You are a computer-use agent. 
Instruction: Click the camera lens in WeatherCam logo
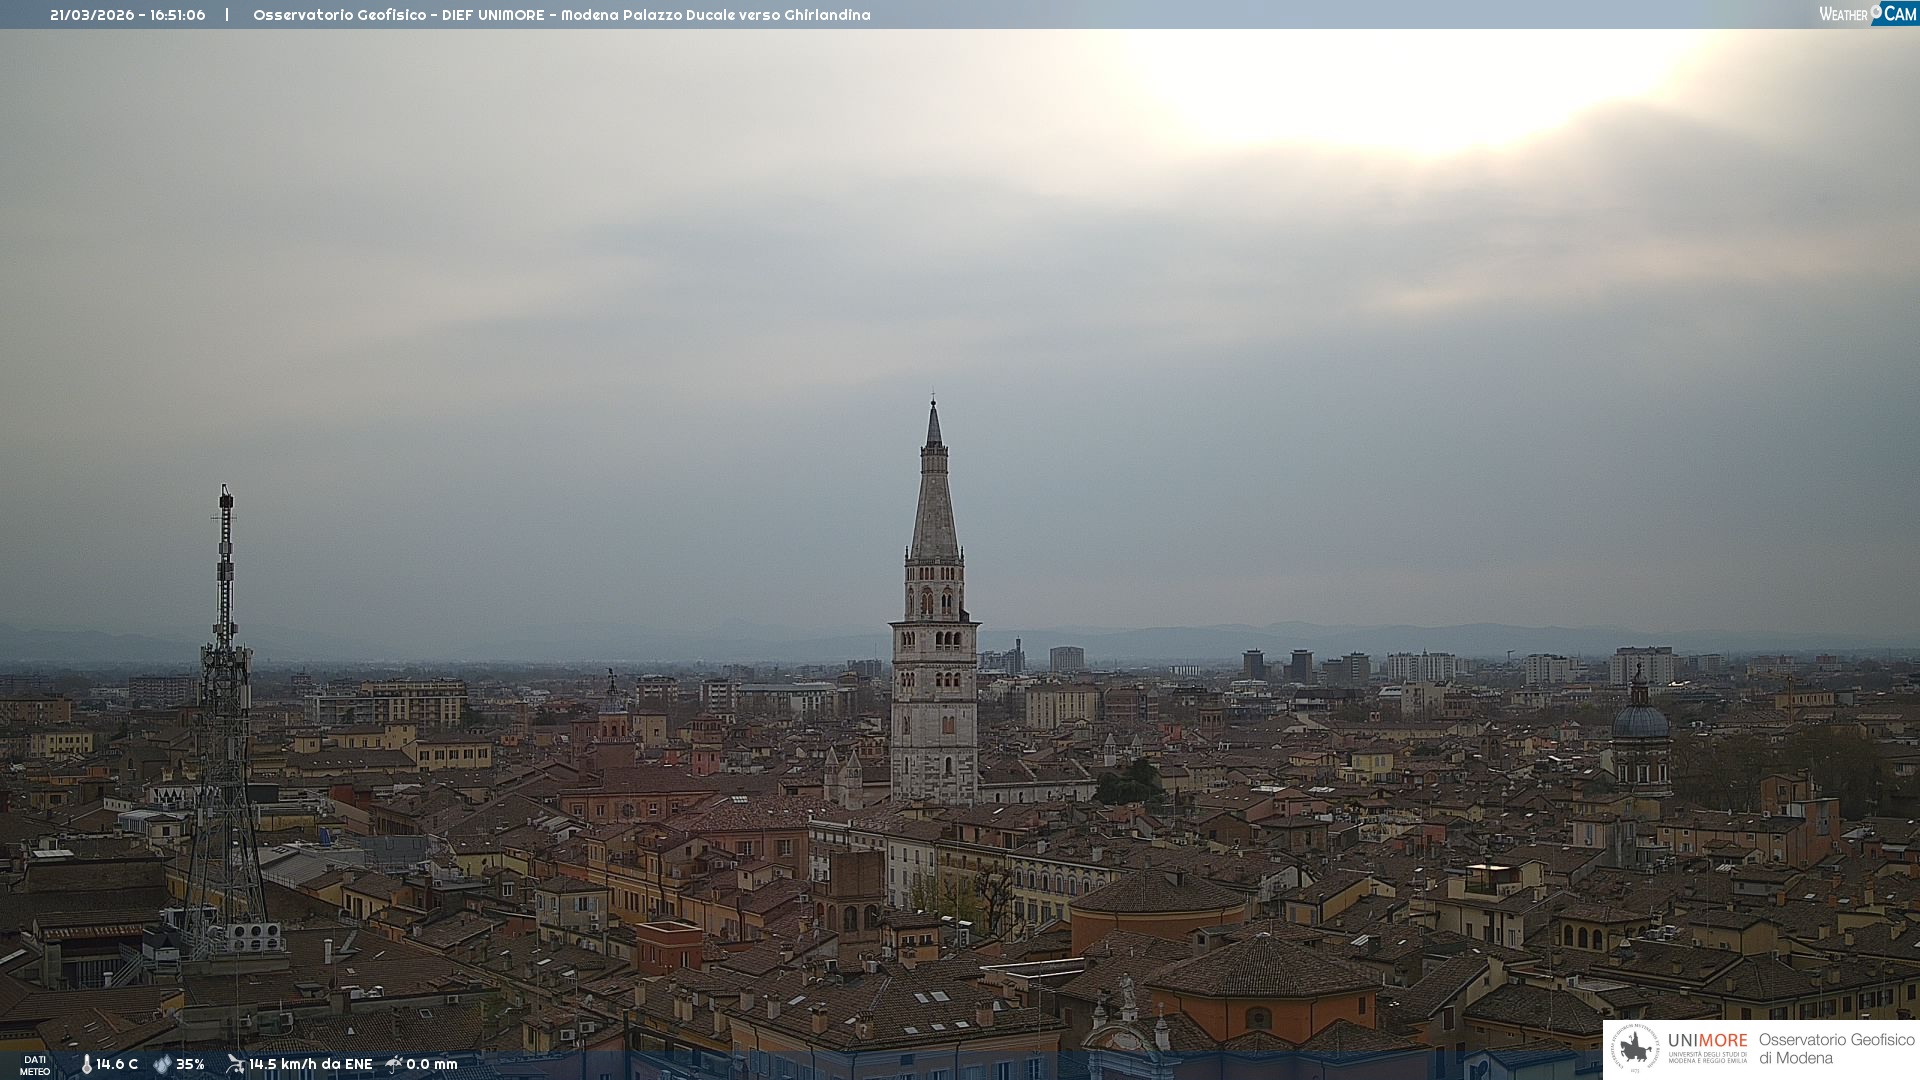pyautogui.click(x=1876, y=11)
